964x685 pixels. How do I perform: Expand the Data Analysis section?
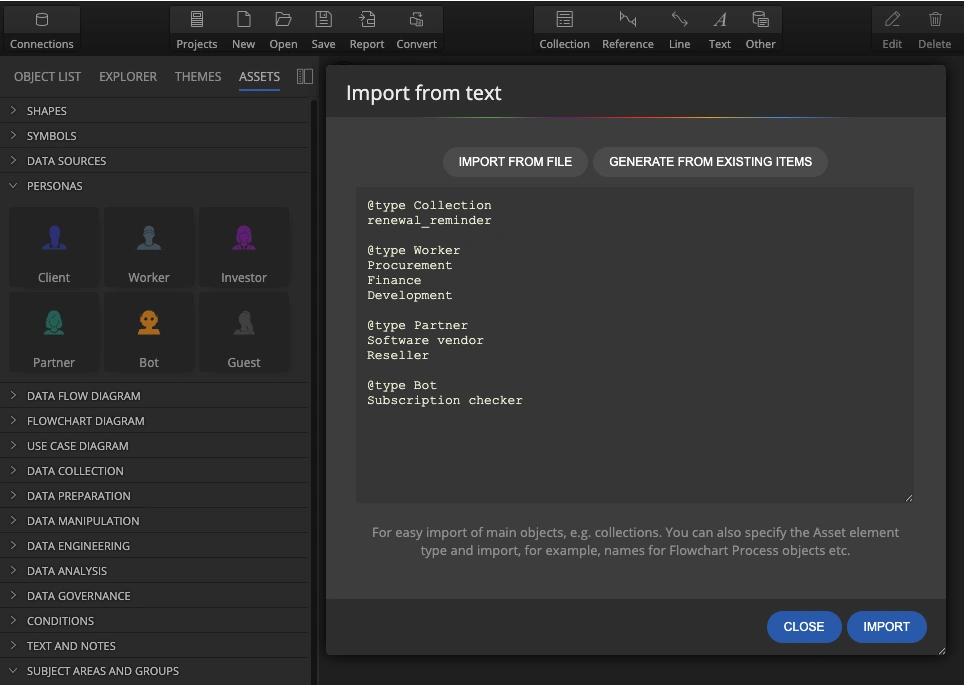click(x=154, y=571)
